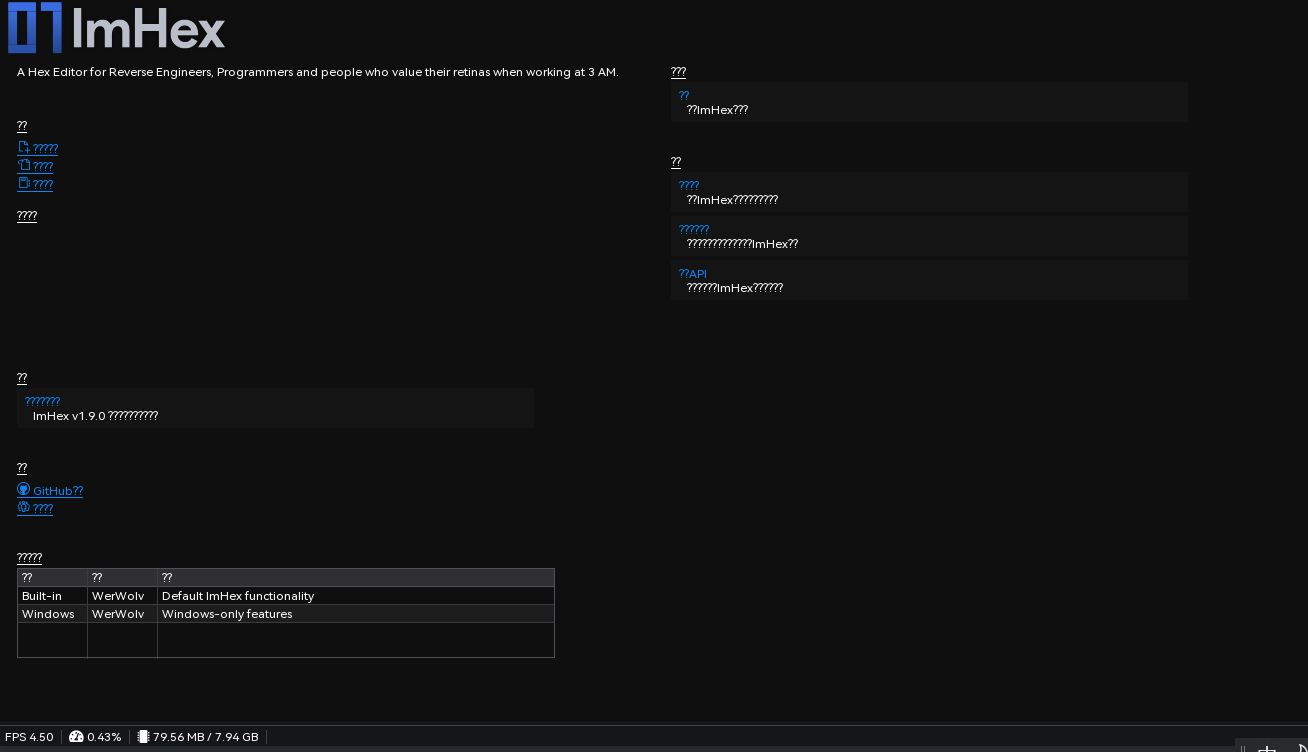Click the donate hands icon below GitHub
The height and width of the screenshot is (752, 1308).
click(x=22, y=507)
